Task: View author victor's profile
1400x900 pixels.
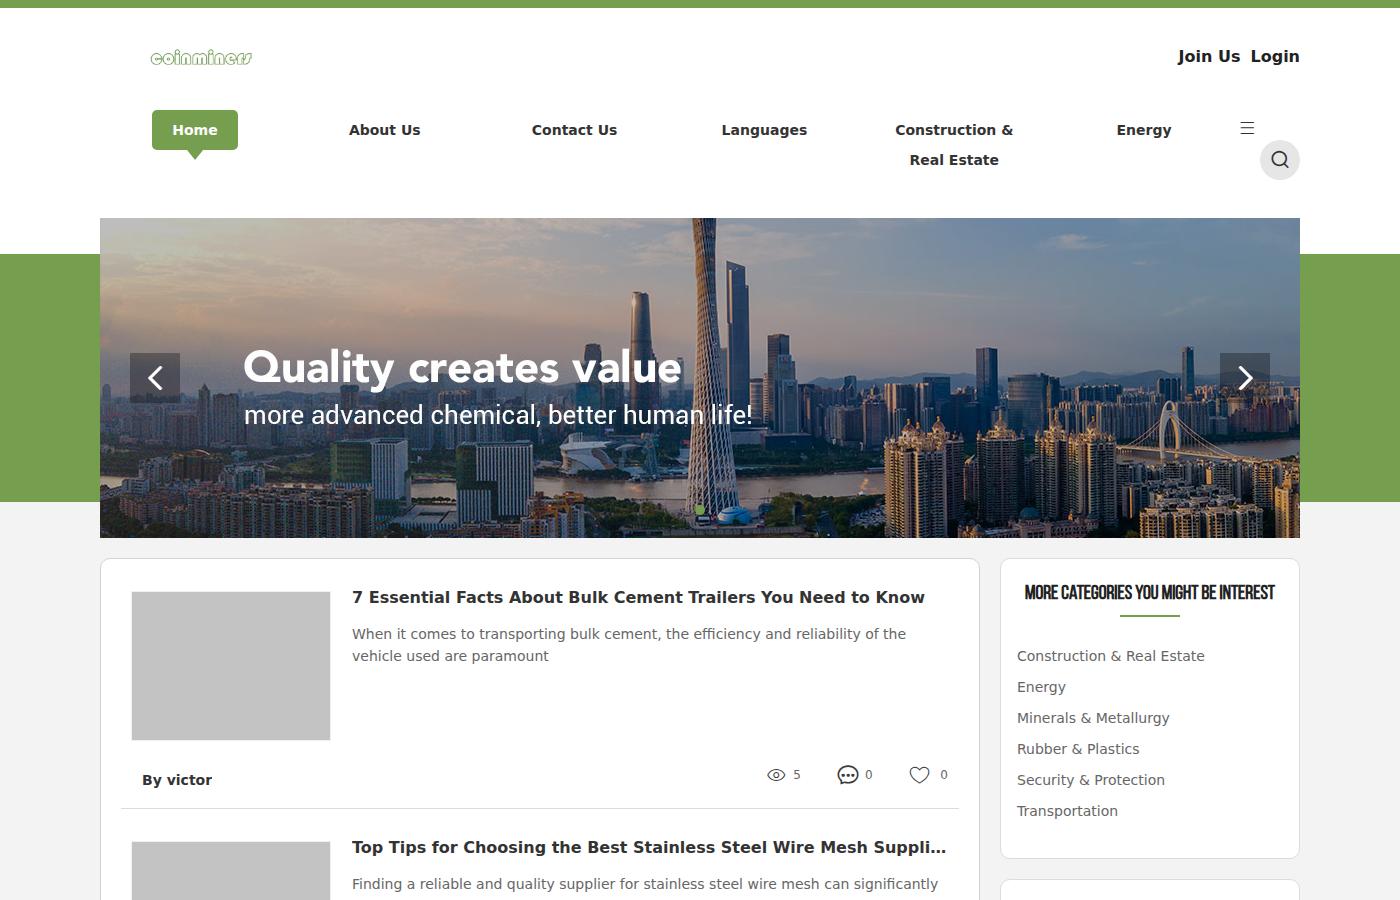Action: [177, 780]
